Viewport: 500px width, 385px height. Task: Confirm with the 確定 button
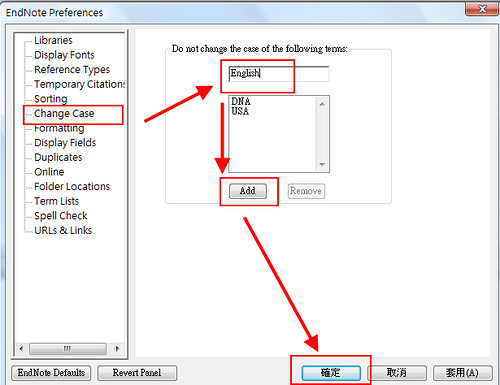[x=331, y=373]
